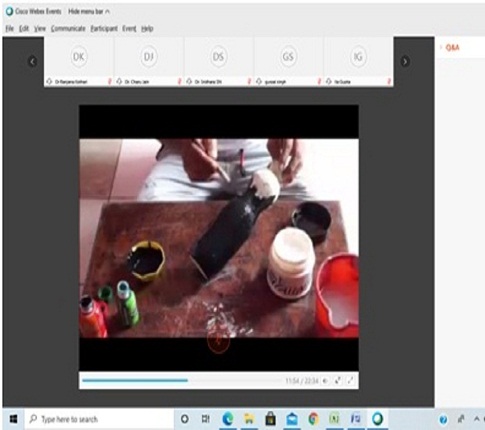Screen dimensions: 485x430
Task: Open the Communicate menu
Action: point(68,29)
